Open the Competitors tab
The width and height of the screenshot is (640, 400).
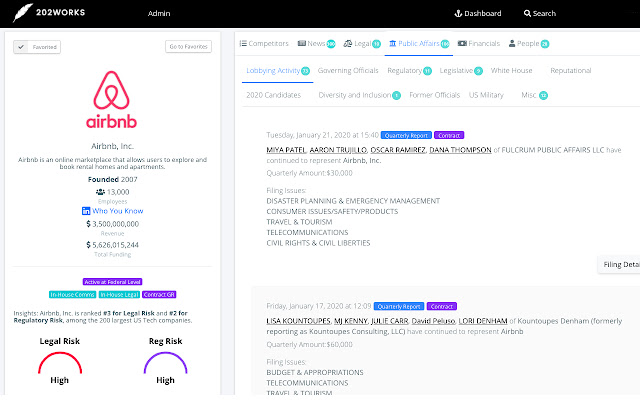coord(264,43)
